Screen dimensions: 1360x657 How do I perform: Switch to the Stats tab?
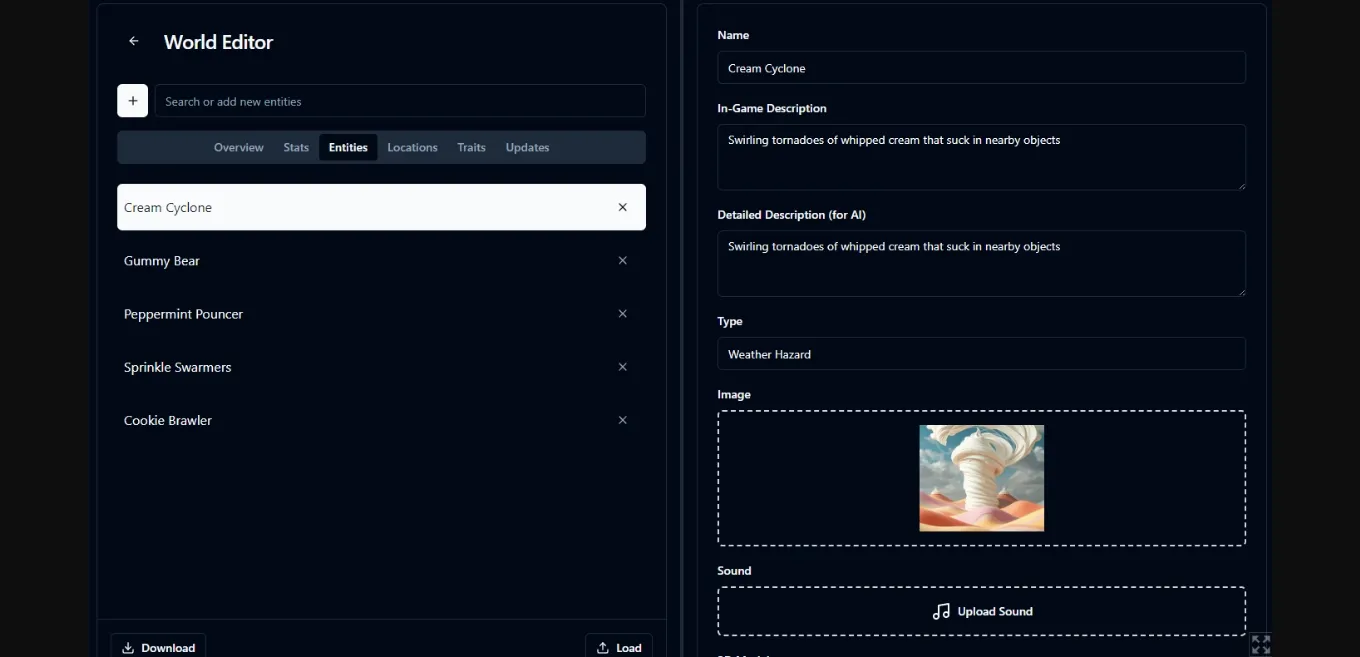[x=296, y=147]
